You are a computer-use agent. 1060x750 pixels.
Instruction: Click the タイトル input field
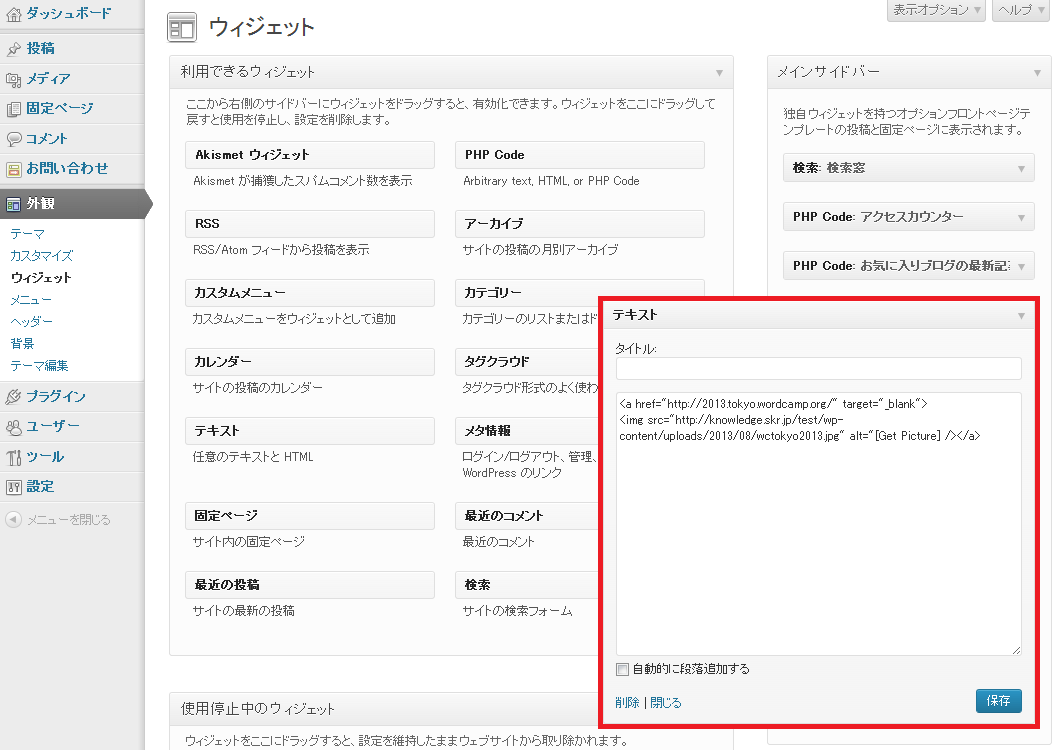pyautogui.click(x=818, y=369)
